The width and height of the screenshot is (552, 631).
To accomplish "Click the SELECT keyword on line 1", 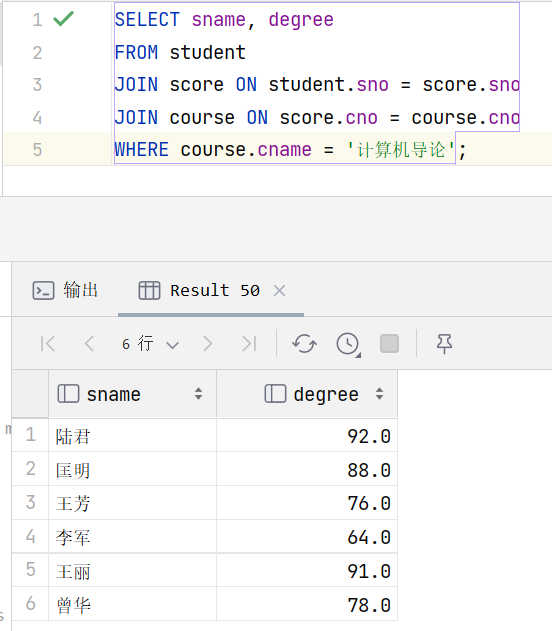I will pyautogui.click(x=147, y=20).
